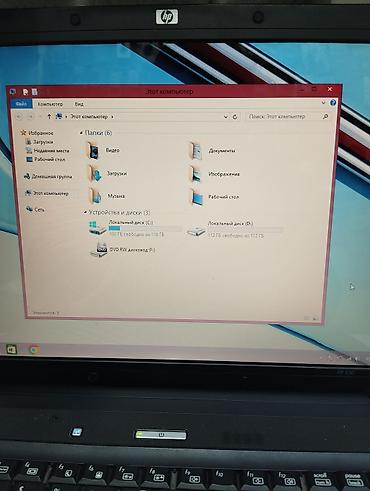This screenshot has width=370, height=491.
Task: Click the Up arrow navigation button
Action: tap(49, 116)
